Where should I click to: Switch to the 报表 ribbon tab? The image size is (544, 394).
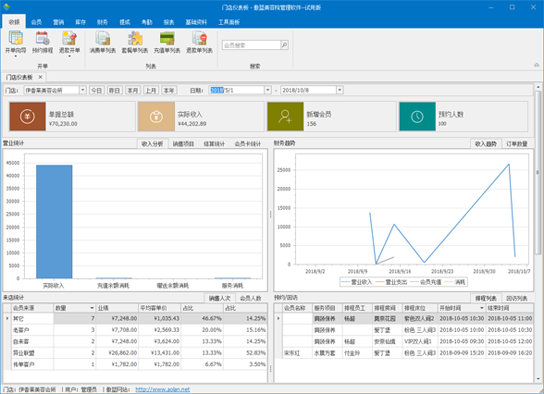click(169, 22)
